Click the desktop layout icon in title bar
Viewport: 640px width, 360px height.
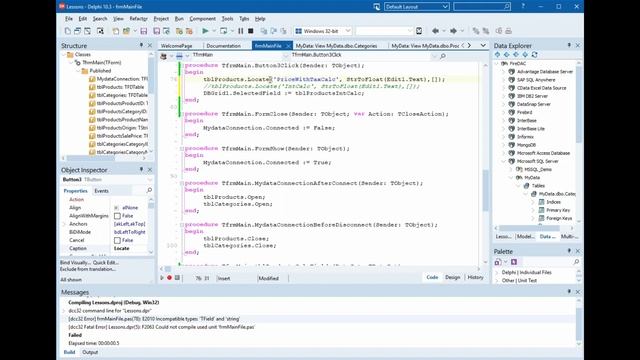tap(376, 7)
